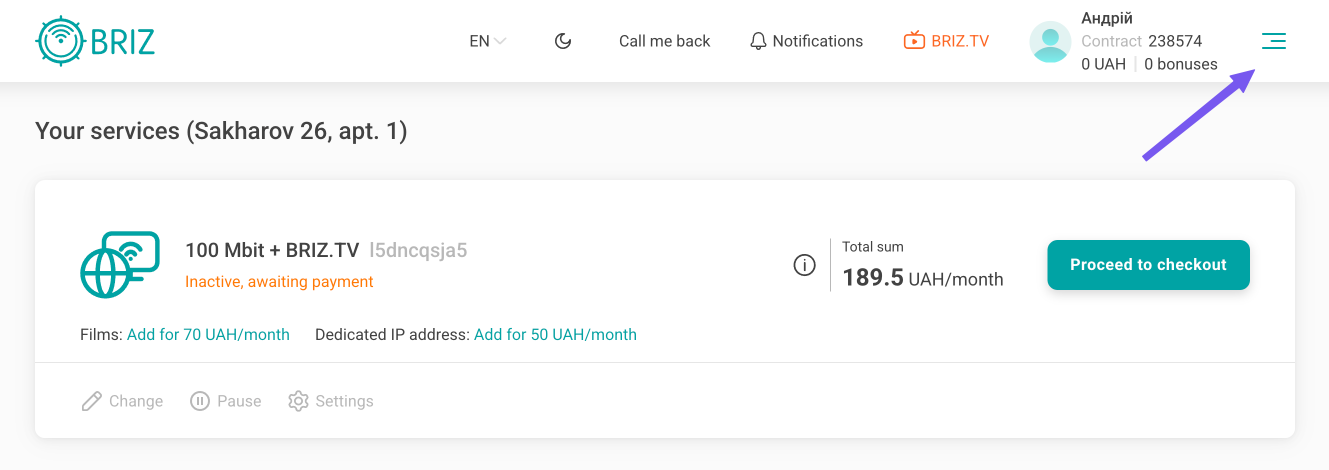1329x470 pixels.
Task: Click user name Андрій
Action: tap(1107, 18)
